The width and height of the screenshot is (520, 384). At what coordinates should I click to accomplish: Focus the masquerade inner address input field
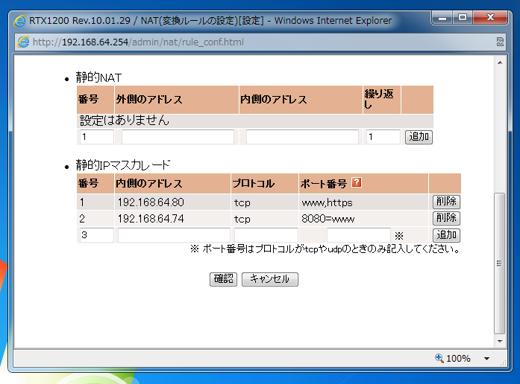[174, 235]
